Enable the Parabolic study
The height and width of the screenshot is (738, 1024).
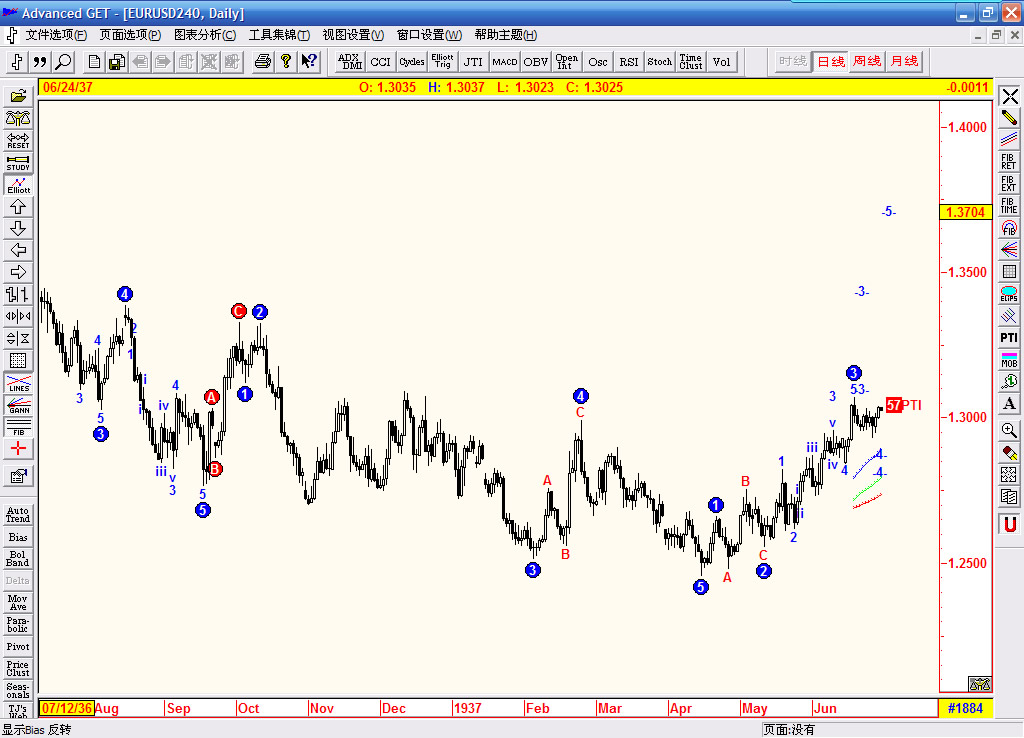[x=18, y=625]
